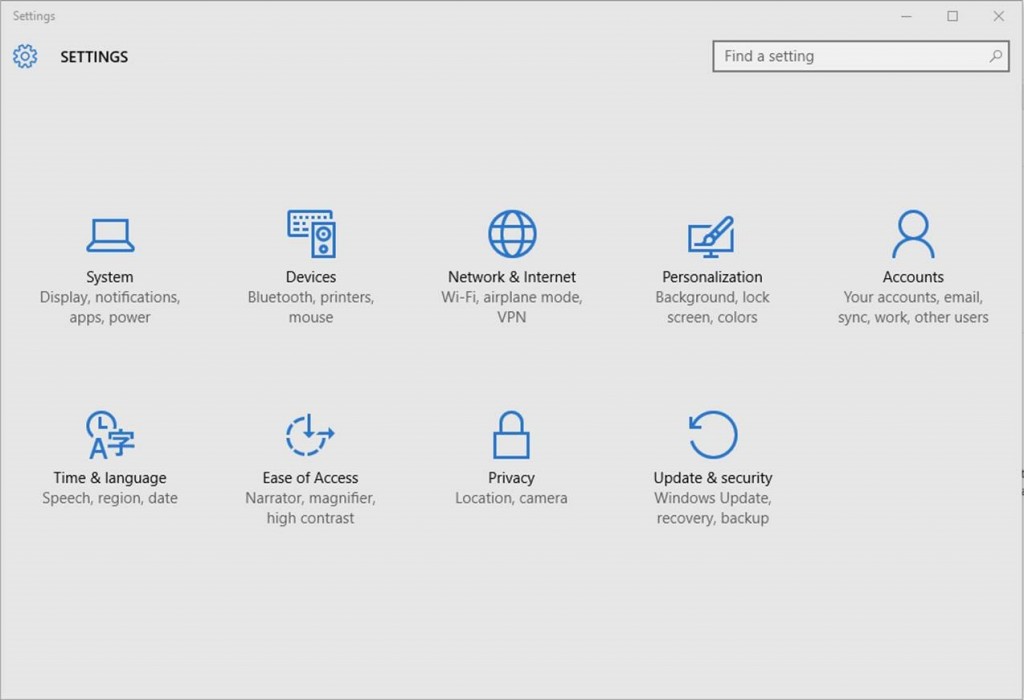This screenshot has width=1024, height=700.
Task: Open the System laptop icon
Action: pos(110,236)
